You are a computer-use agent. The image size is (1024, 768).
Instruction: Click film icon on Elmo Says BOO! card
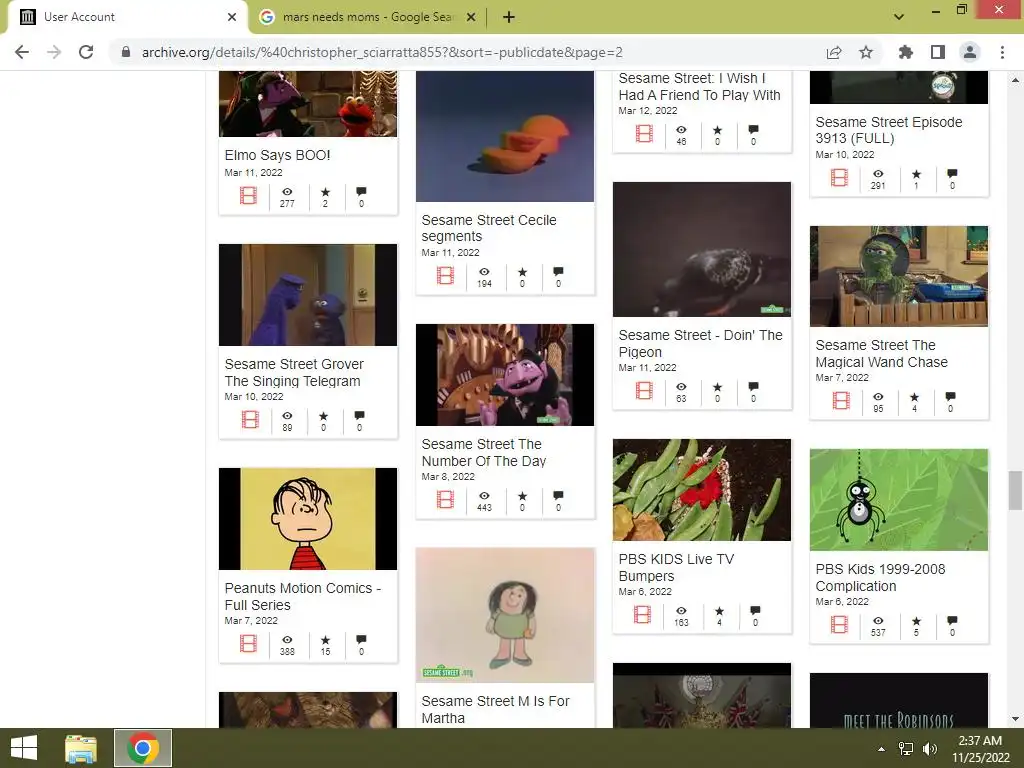248,195
